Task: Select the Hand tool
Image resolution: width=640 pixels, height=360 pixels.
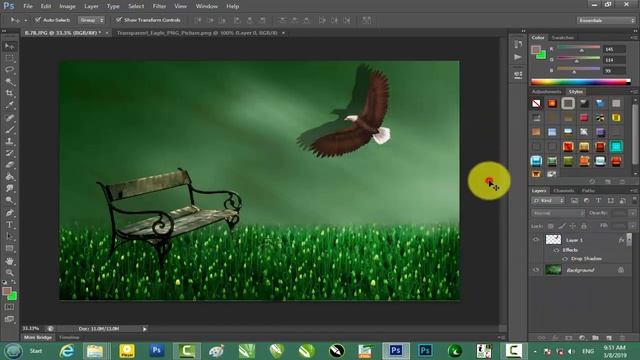Action: (9, 261)
